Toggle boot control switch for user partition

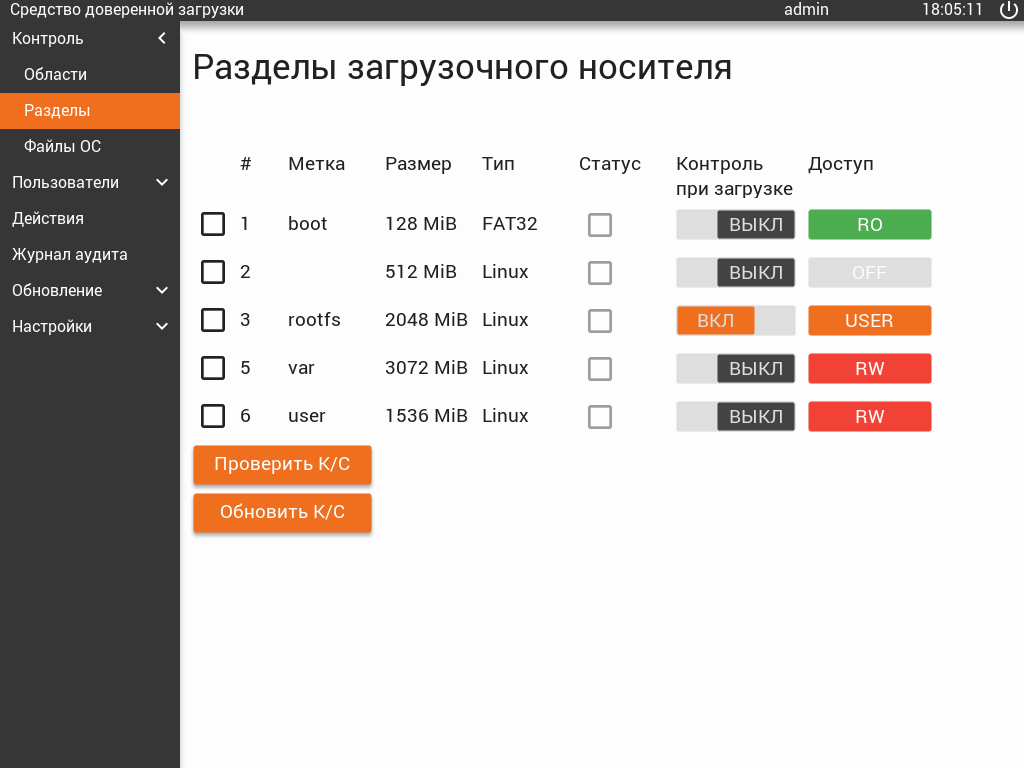(735, 417)
